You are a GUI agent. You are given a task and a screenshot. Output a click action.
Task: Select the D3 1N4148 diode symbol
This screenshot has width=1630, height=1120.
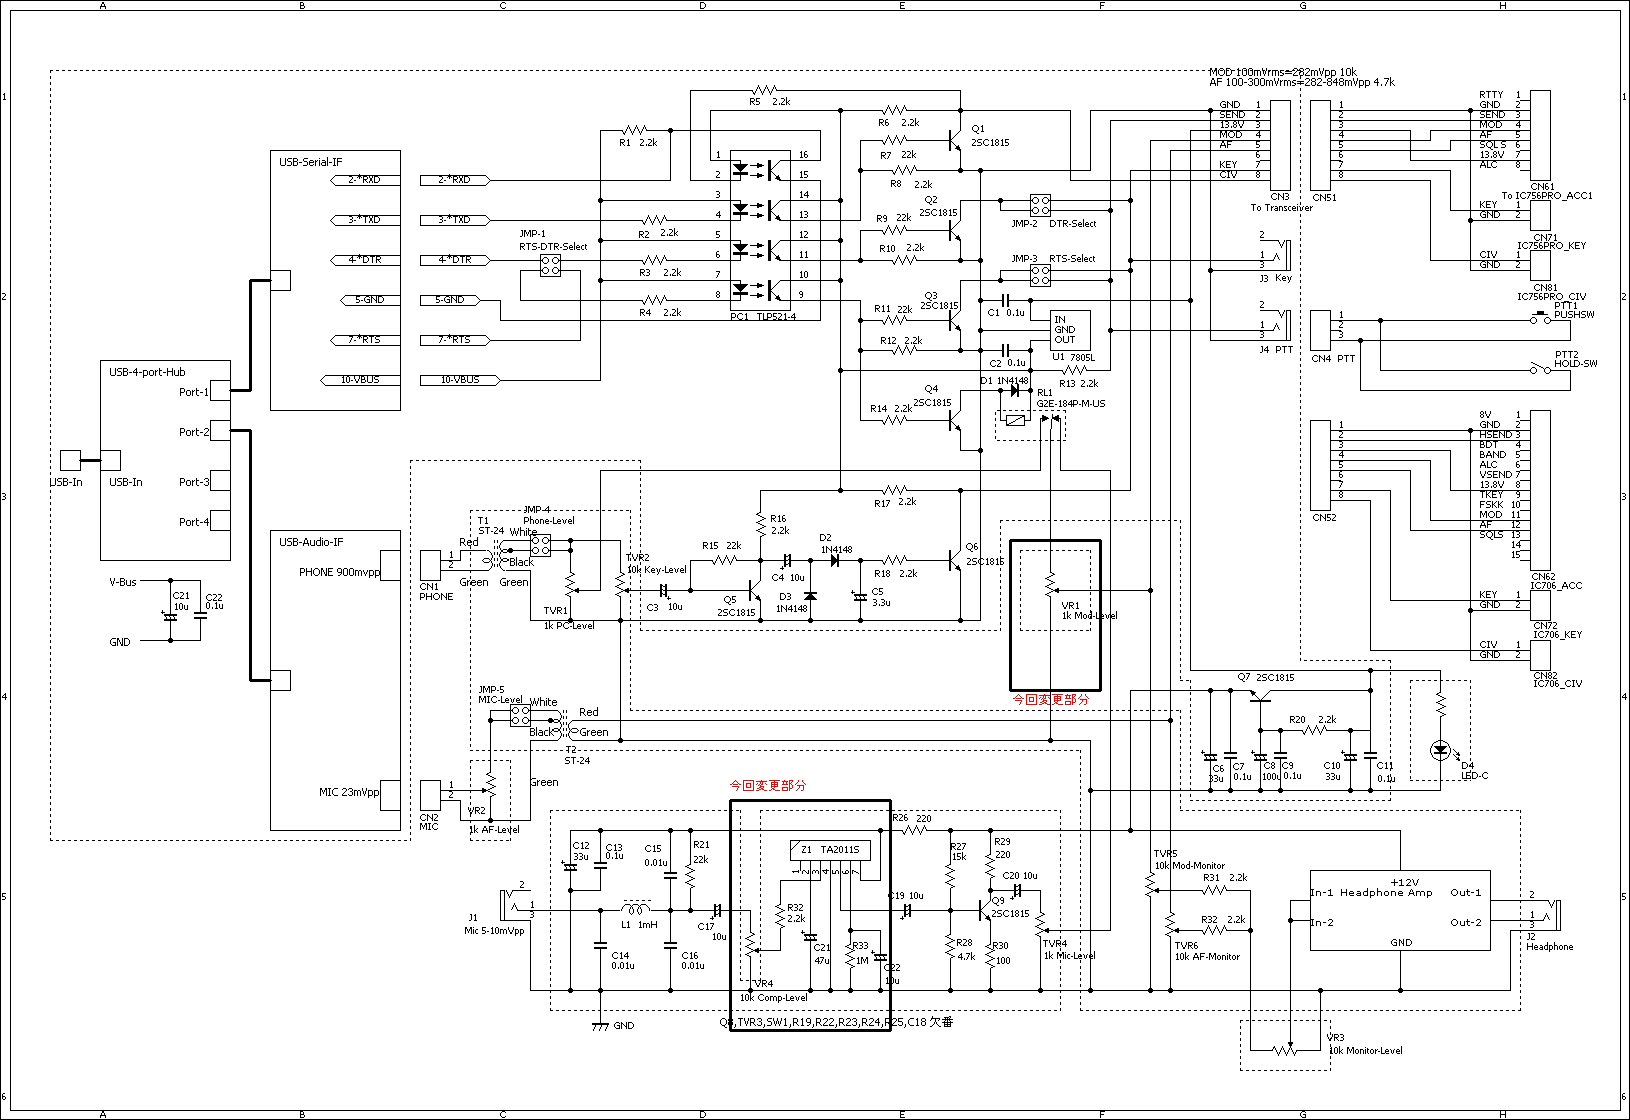pyautogui.click(x=810, y=596)
